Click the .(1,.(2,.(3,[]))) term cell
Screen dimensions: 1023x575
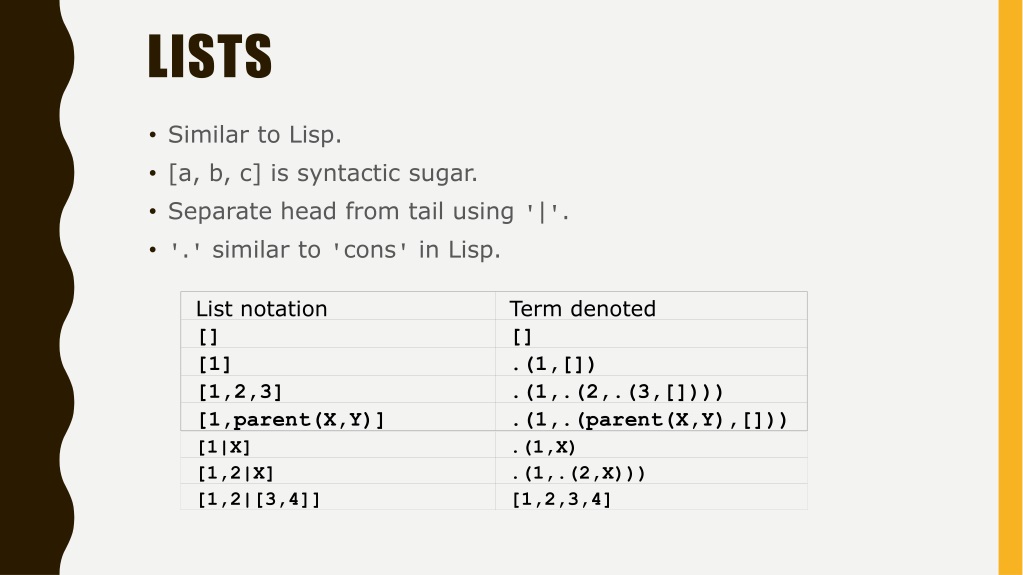click(x=651, y=390)
